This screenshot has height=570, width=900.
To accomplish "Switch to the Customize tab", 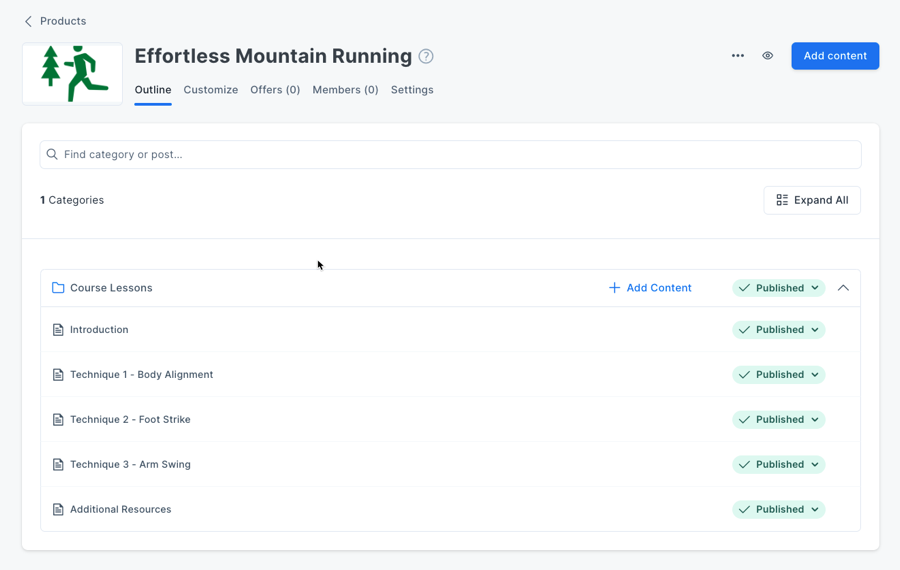I will 211,90.
